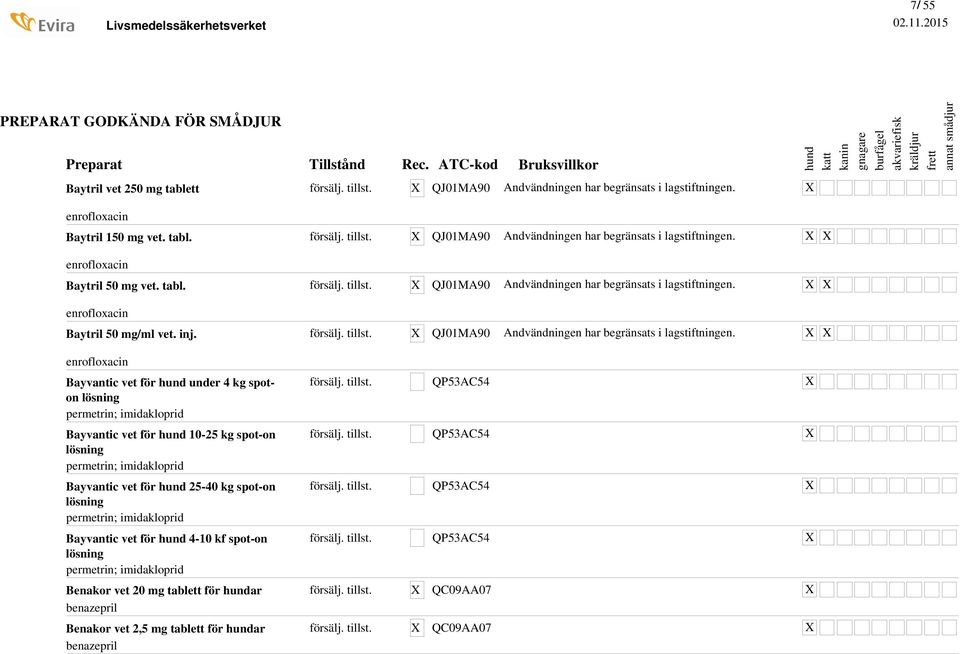This screenshot has height=654, width=960.
Task: Select Bayvantic vet för hund 25-40 kg
Action: coord(170,494)
